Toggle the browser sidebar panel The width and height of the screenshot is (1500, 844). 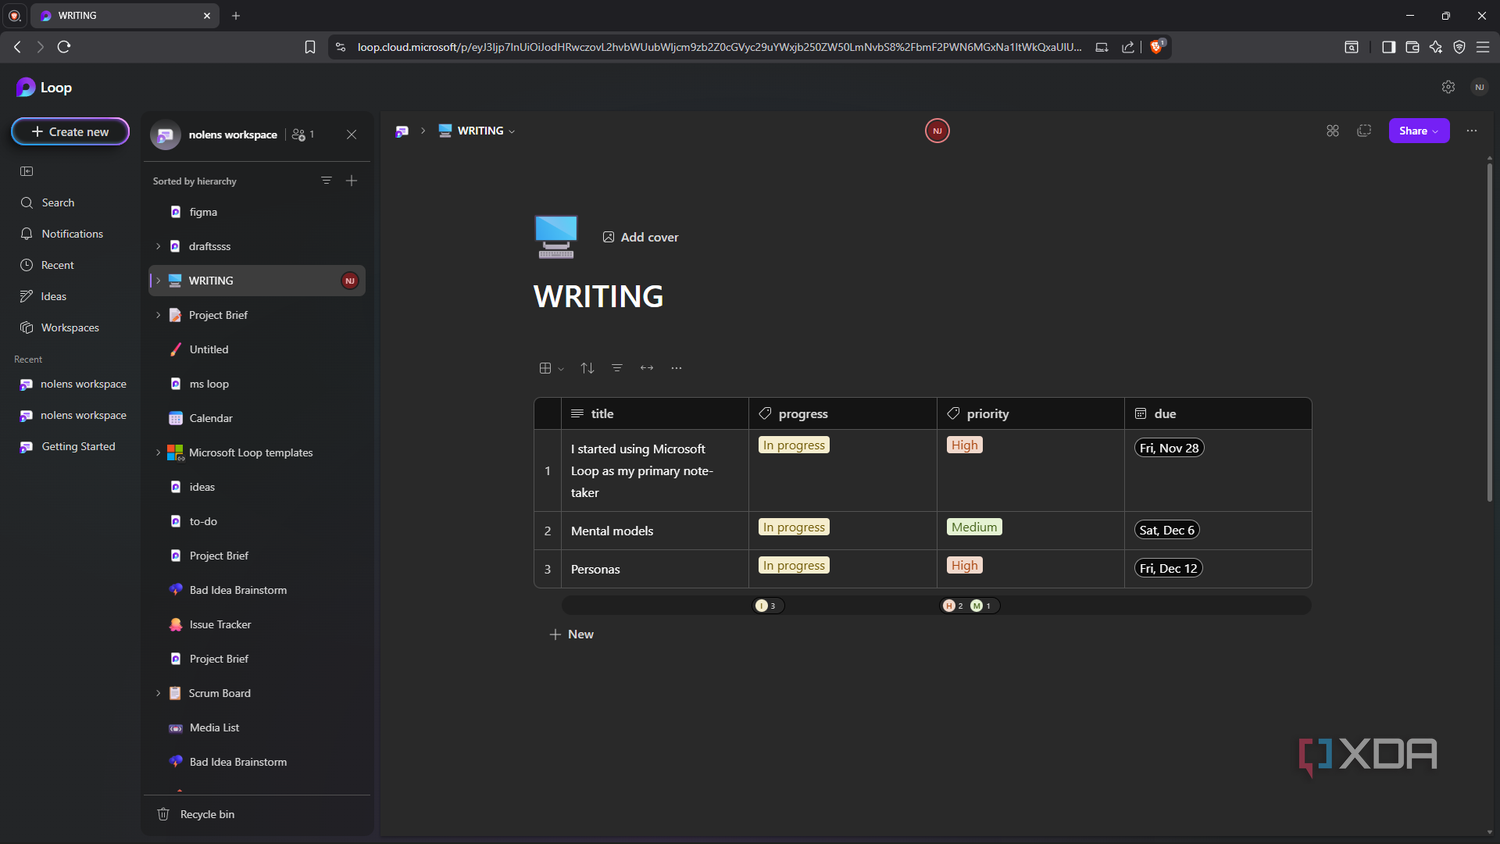[1388, 47]
